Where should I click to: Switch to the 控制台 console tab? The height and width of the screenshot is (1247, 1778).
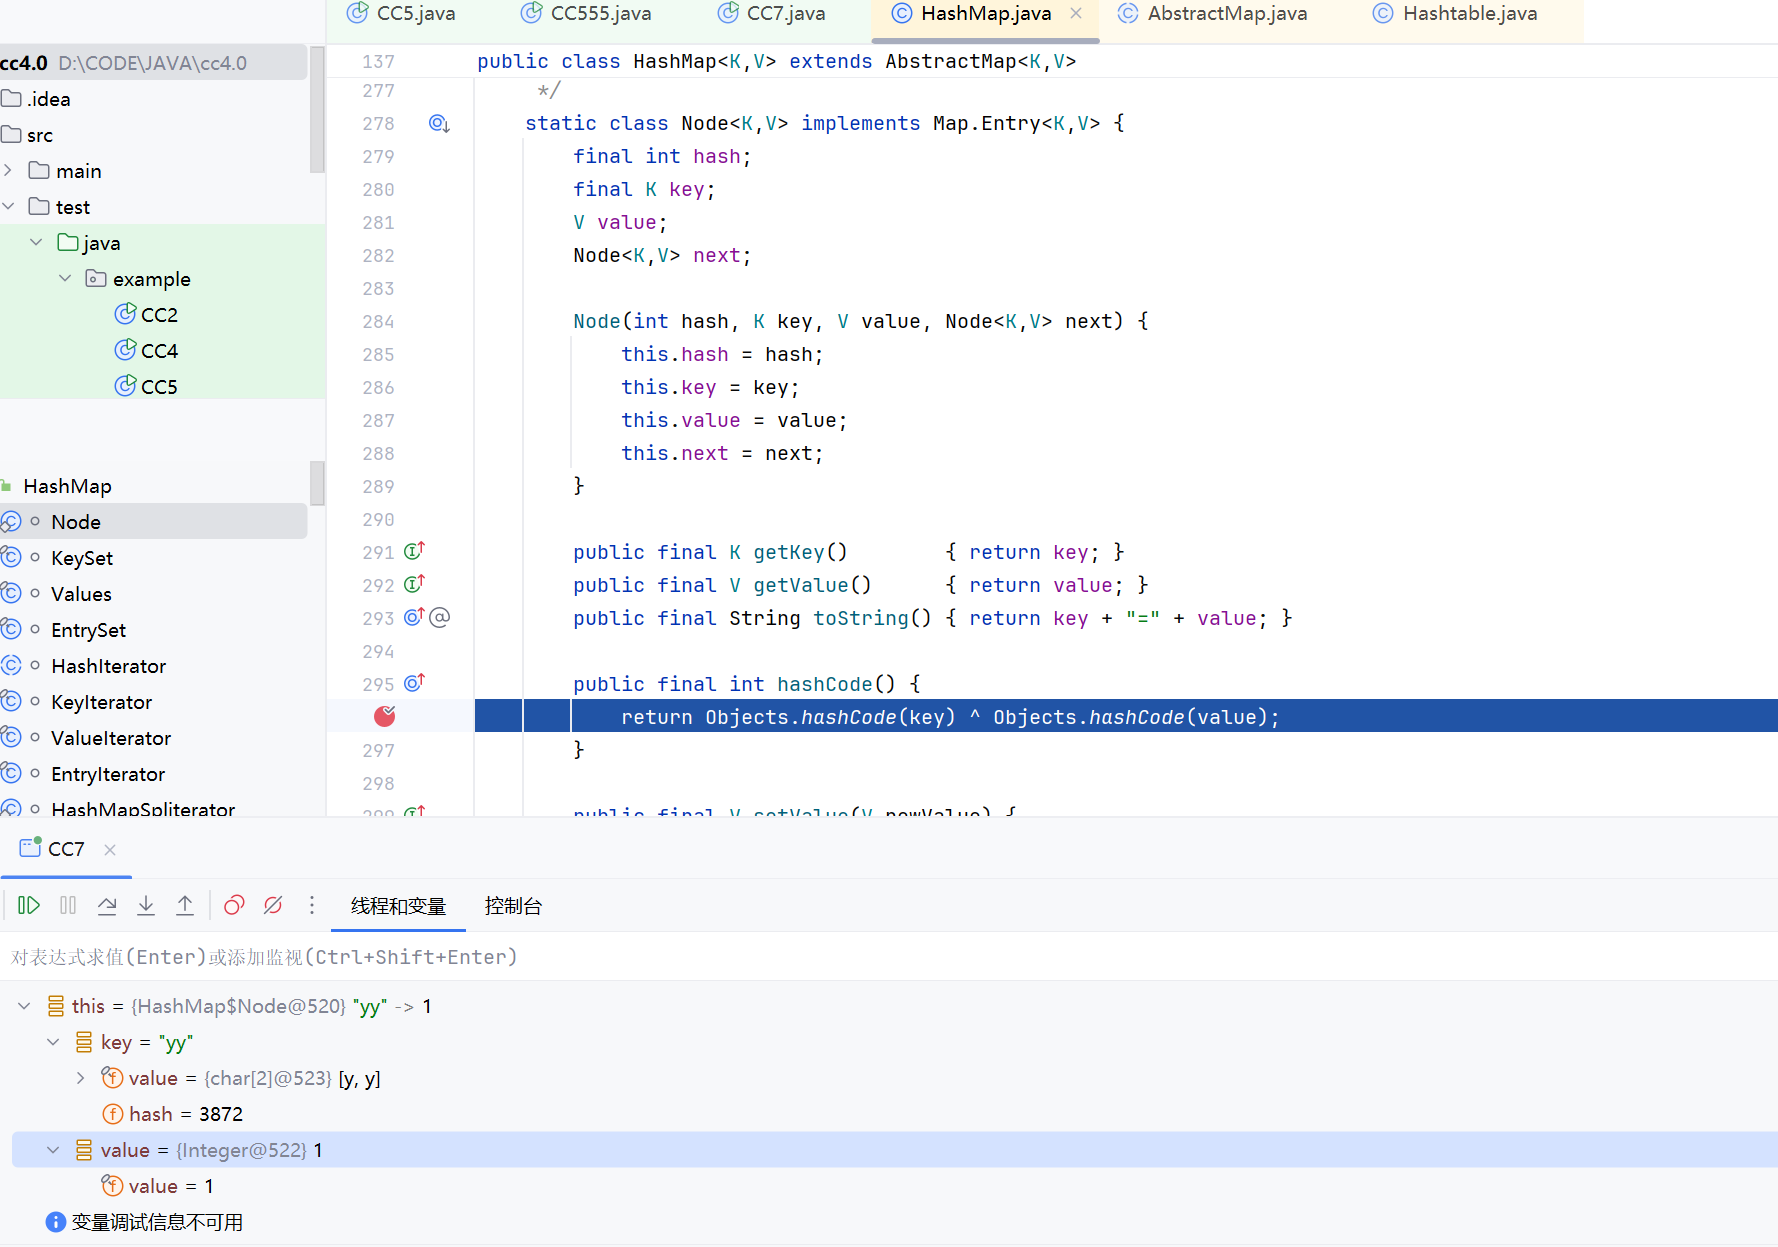513,906
